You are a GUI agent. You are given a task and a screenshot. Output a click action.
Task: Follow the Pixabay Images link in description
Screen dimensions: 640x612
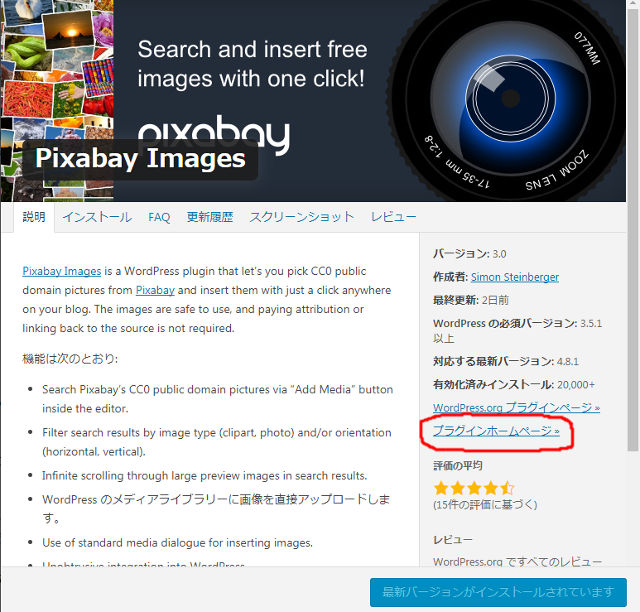coord(62,271)
